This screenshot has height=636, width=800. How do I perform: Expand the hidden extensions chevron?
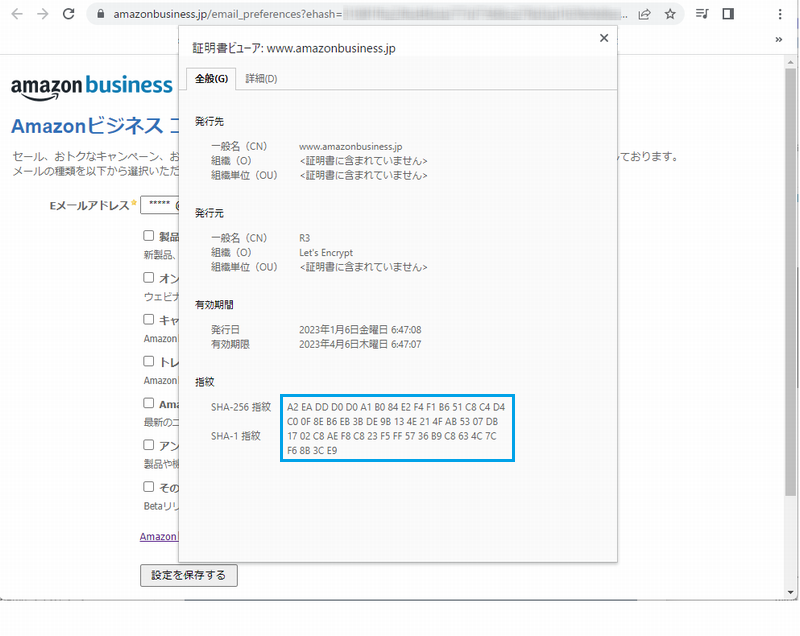779,40
